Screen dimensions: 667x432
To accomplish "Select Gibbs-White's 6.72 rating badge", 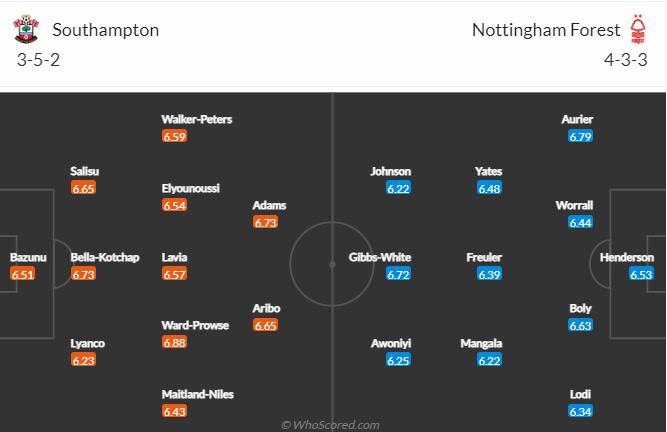I will pos(398,274).
